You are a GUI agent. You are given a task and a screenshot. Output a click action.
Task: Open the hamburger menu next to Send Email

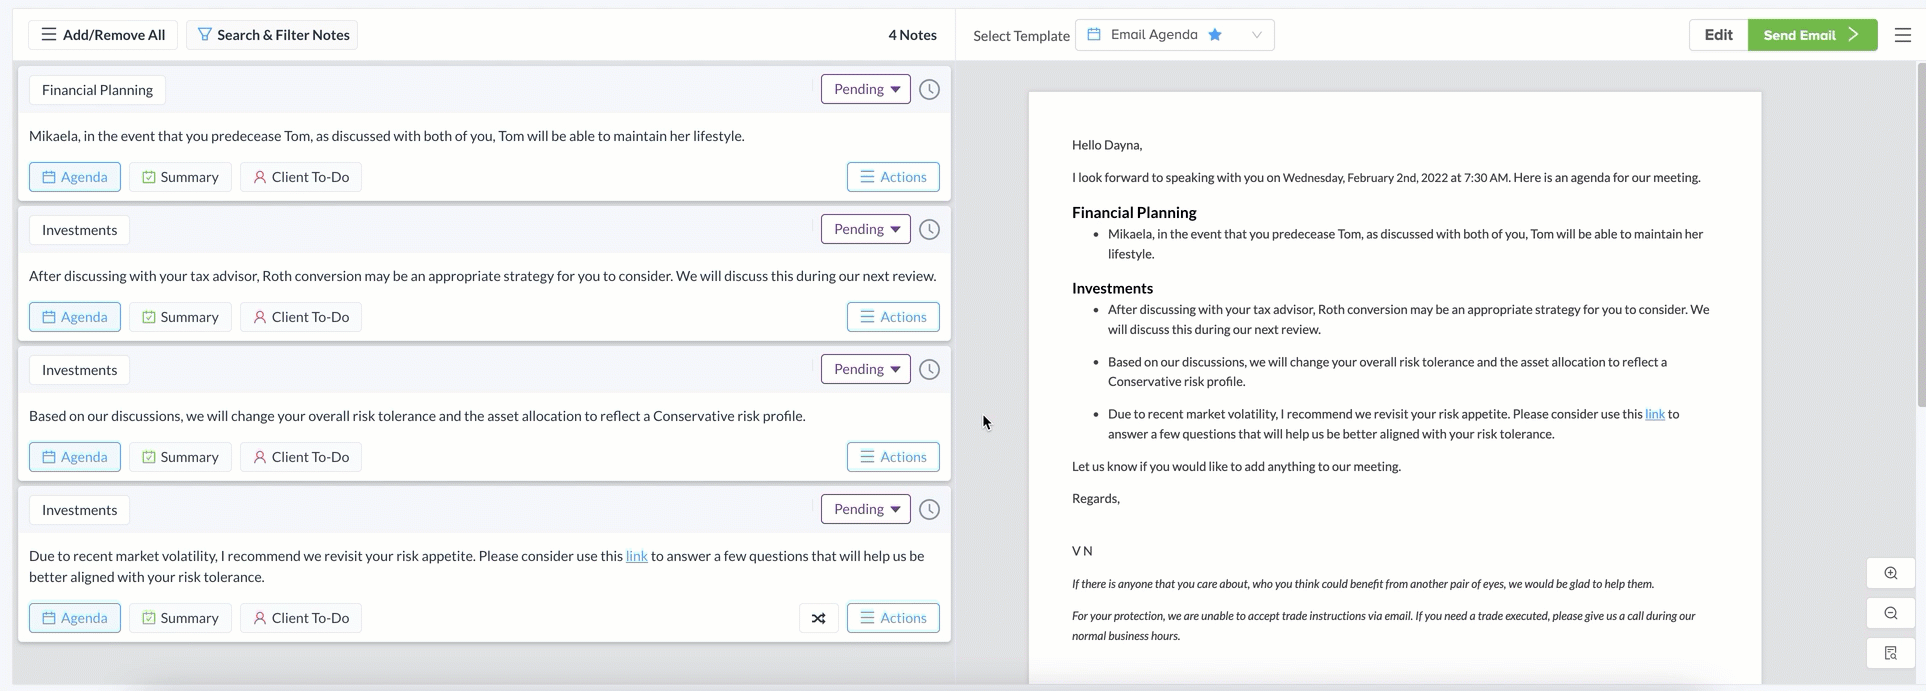click(1903, 35)
